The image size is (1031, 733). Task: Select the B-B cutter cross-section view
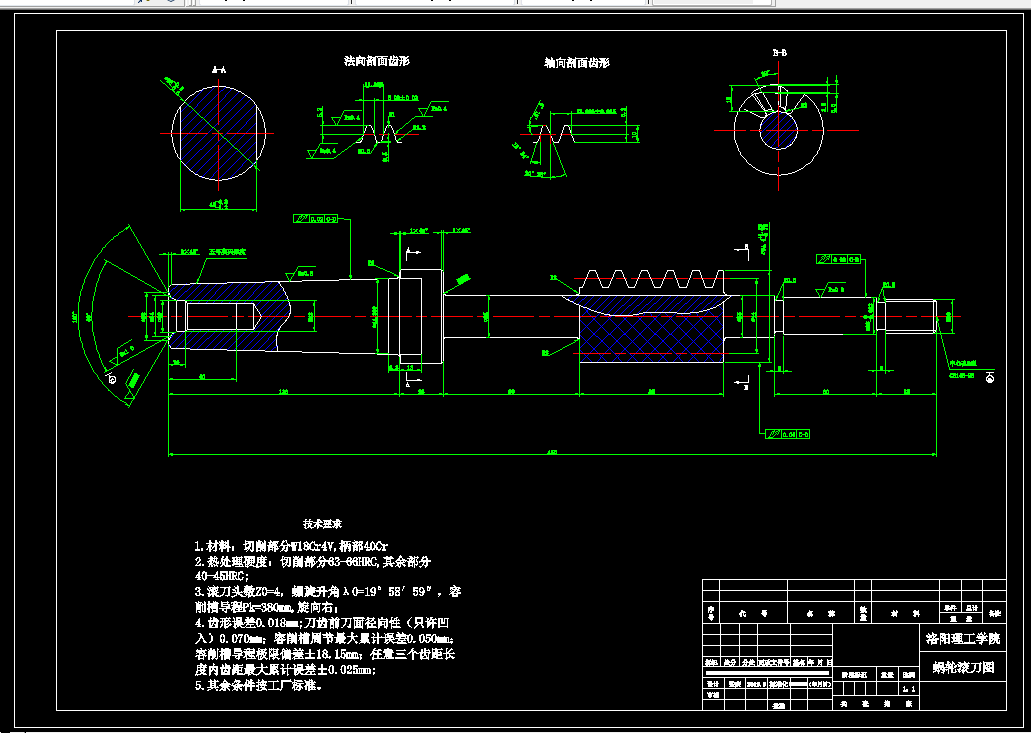coord(779,130)
